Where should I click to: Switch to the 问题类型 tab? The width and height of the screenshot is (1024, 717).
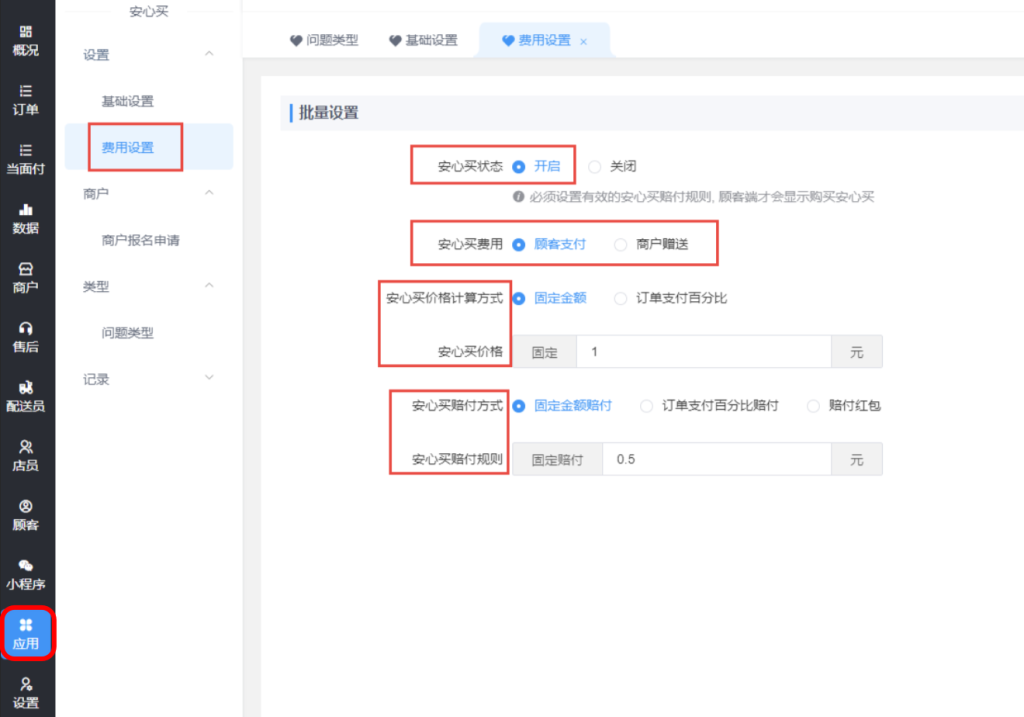pos(324,41)
